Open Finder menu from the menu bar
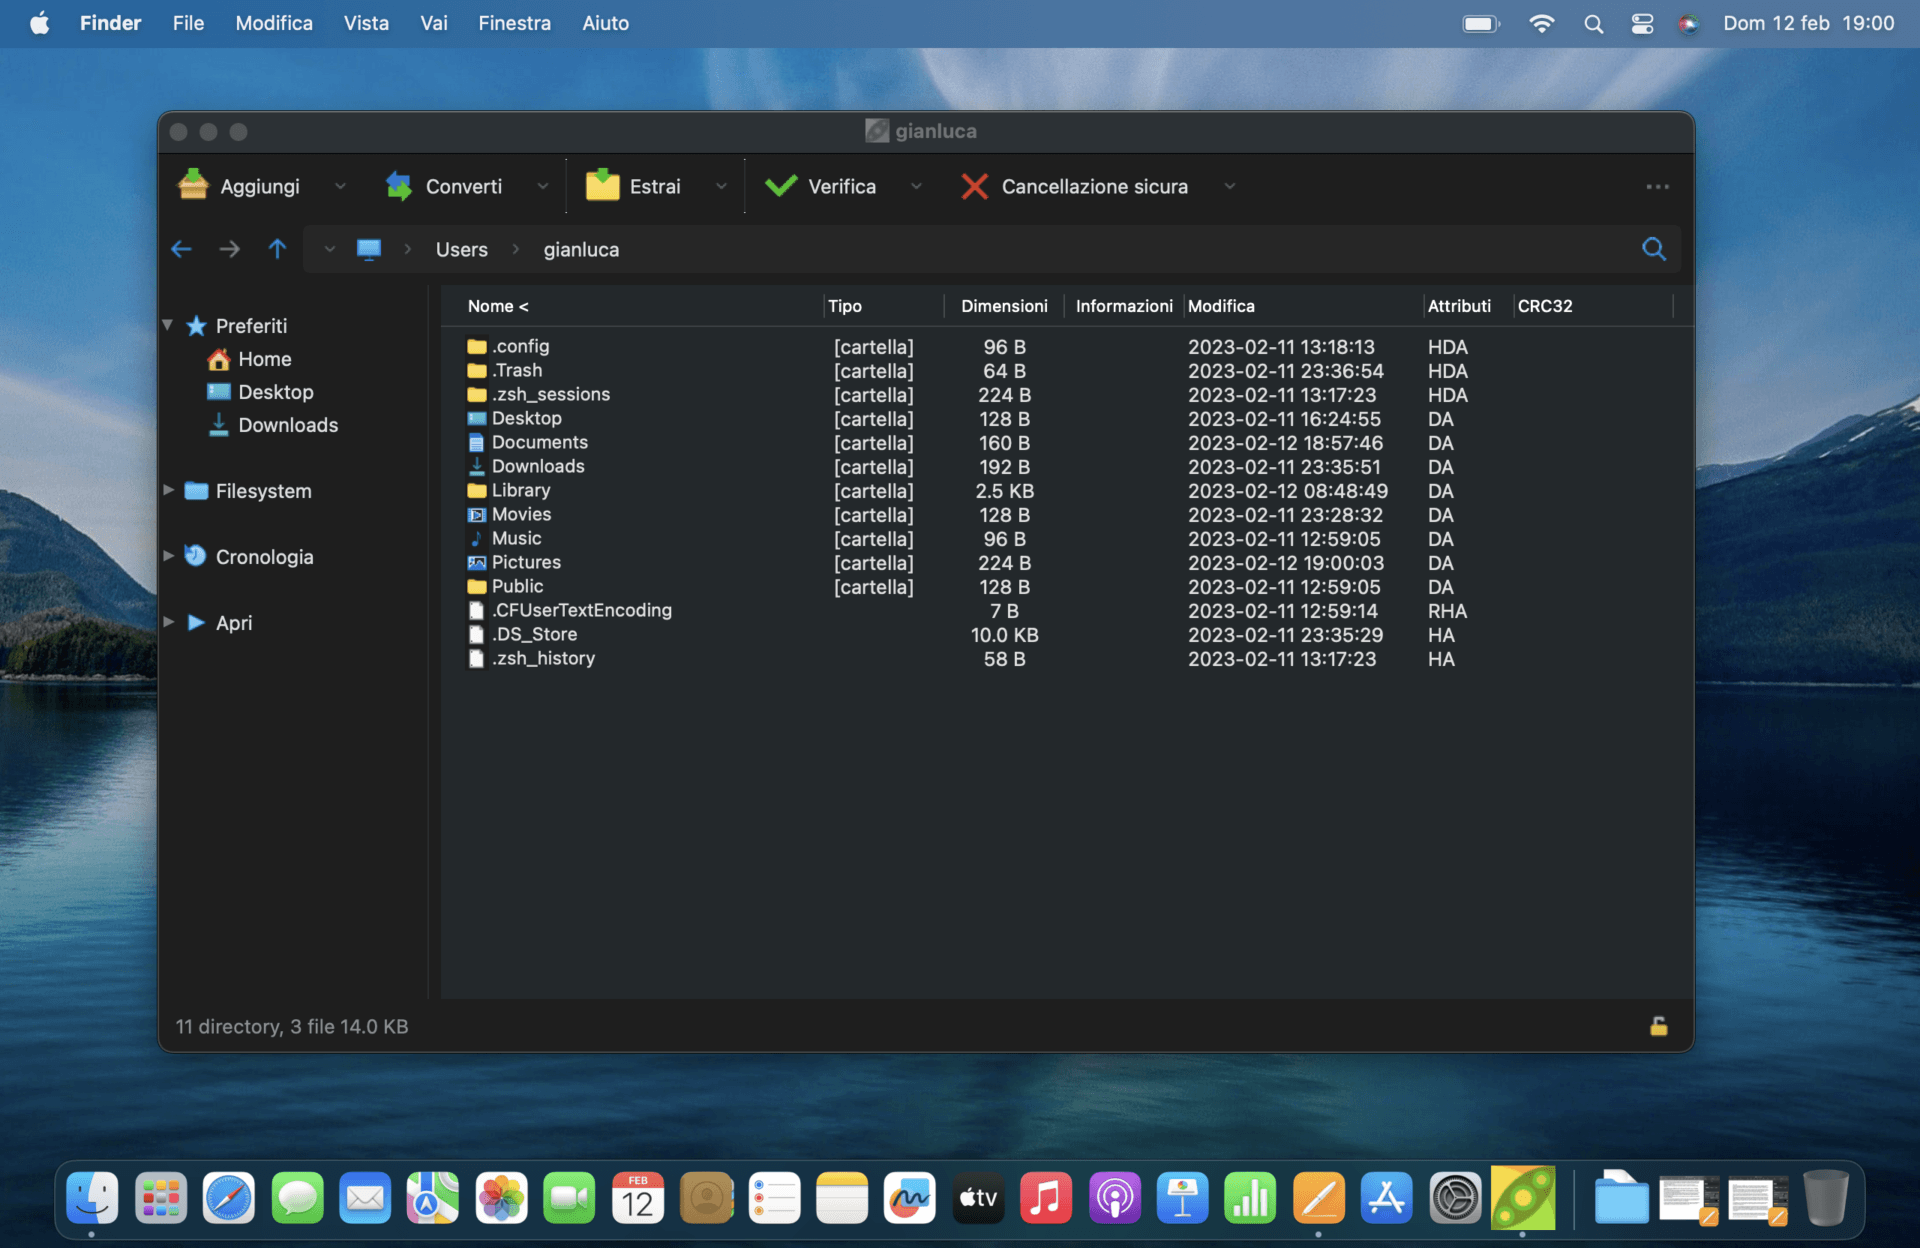The width and height of the screenshot is (1920, 1248). [112, 22]
